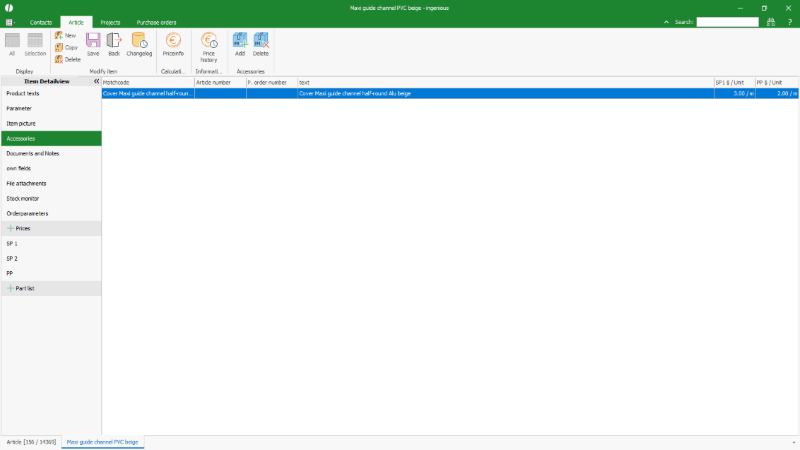Image resolution: width=800 pixels, height=450 pixels.
Task: Delete the selected accessory
Action: pos(261,44)
